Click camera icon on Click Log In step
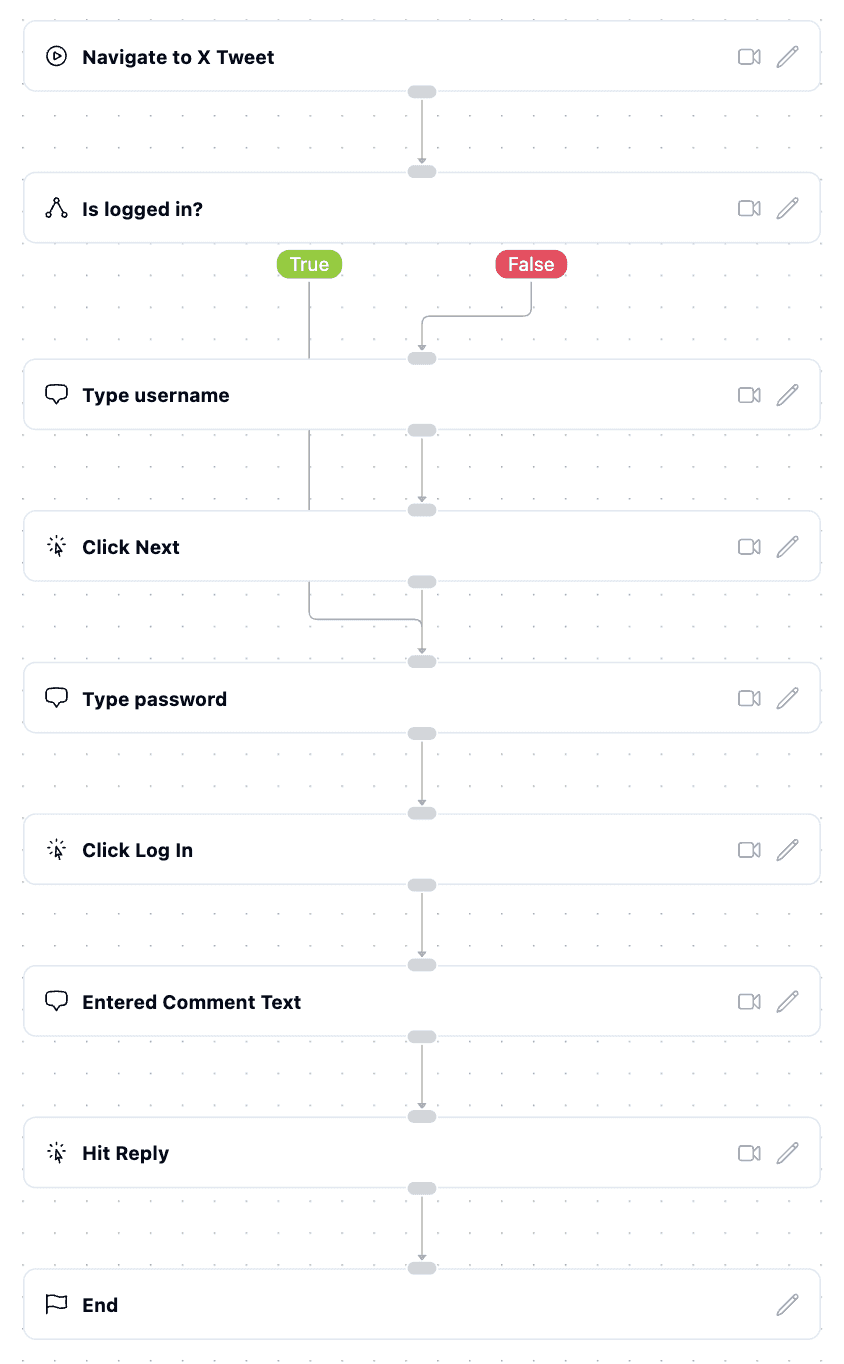The width and height of the screenshot is (844, 1364). coord(749,850)
